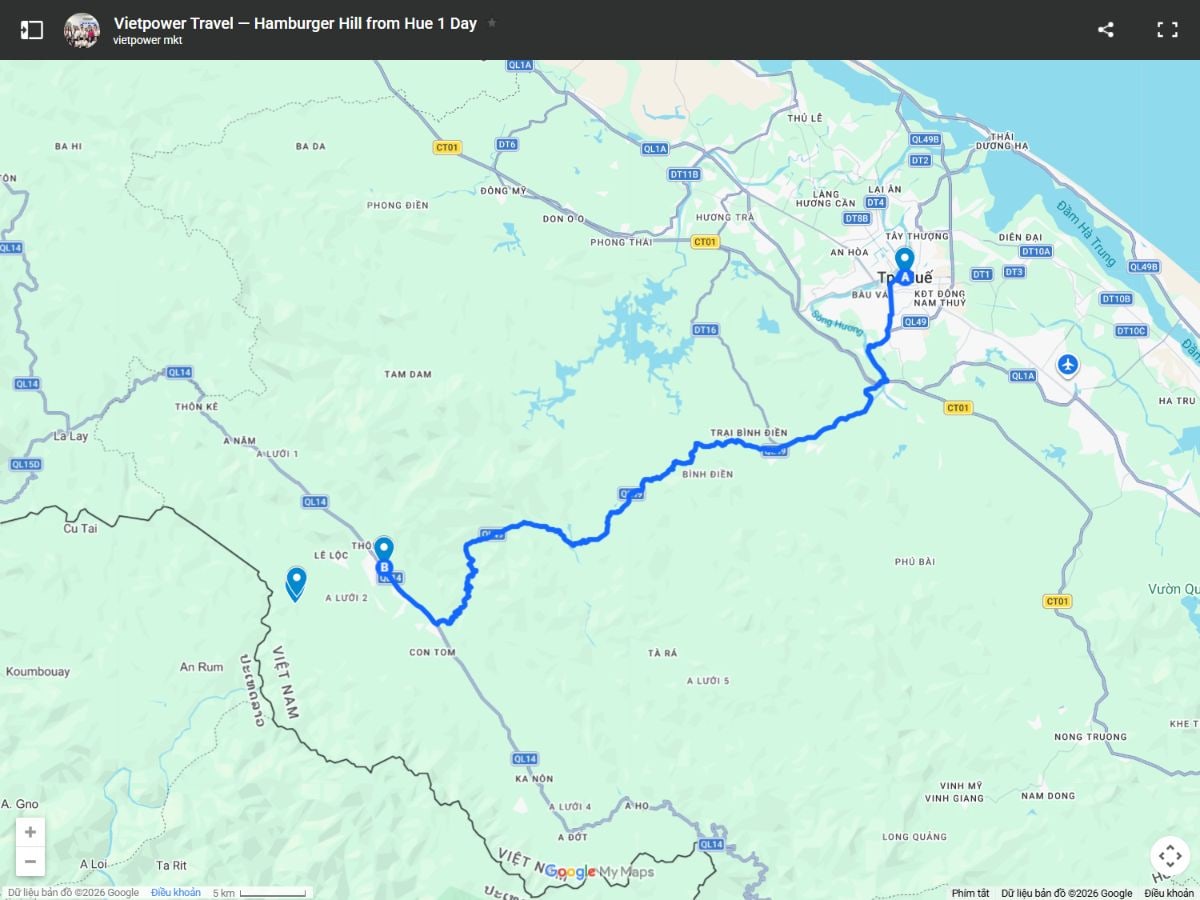Click the Nong Truong place label
Screen dimensions: 1200x900
1090,737
